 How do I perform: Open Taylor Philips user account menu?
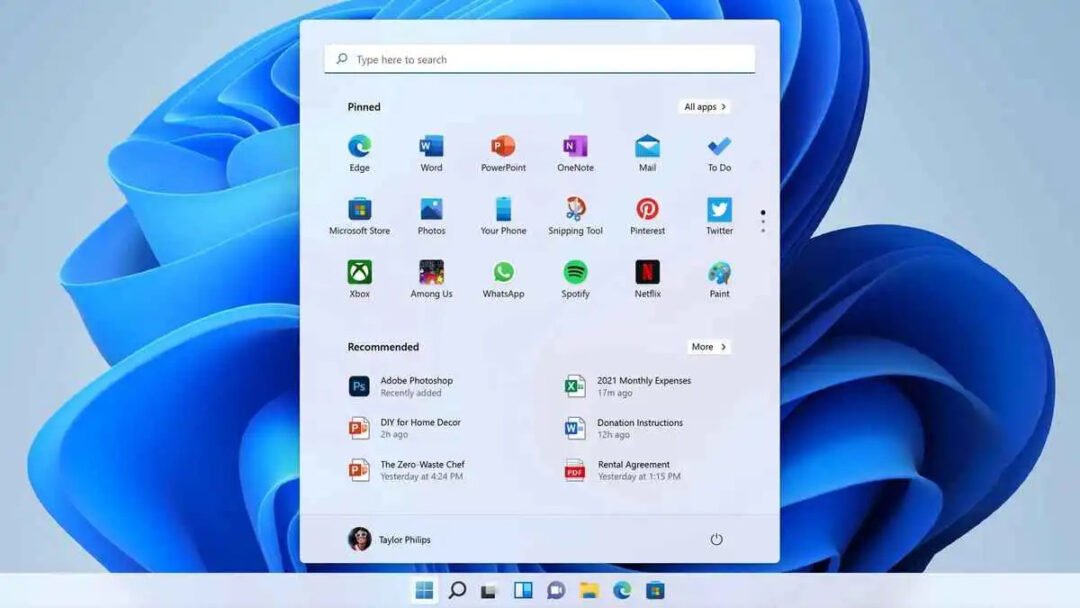tap(390, 540)
